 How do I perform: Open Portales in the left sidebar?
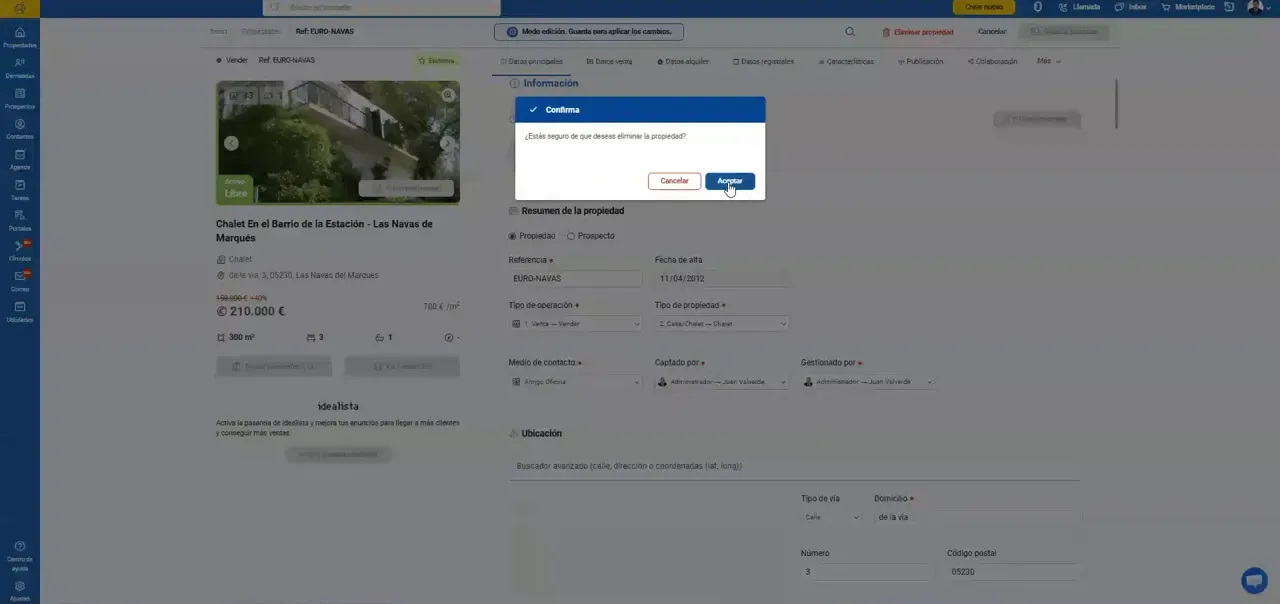point(20,221)
